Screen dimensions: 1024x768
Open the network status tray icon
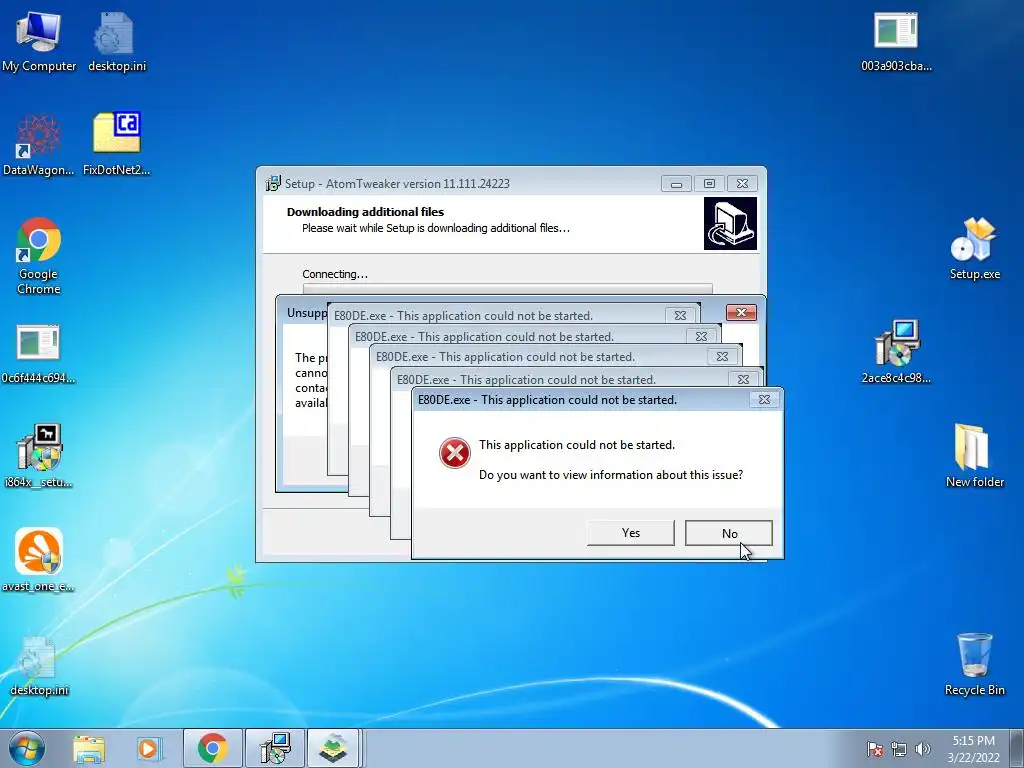899,749
